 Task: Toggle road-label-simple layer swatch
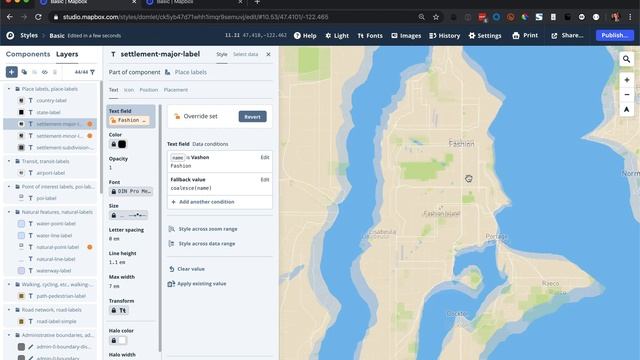[21, 321]
